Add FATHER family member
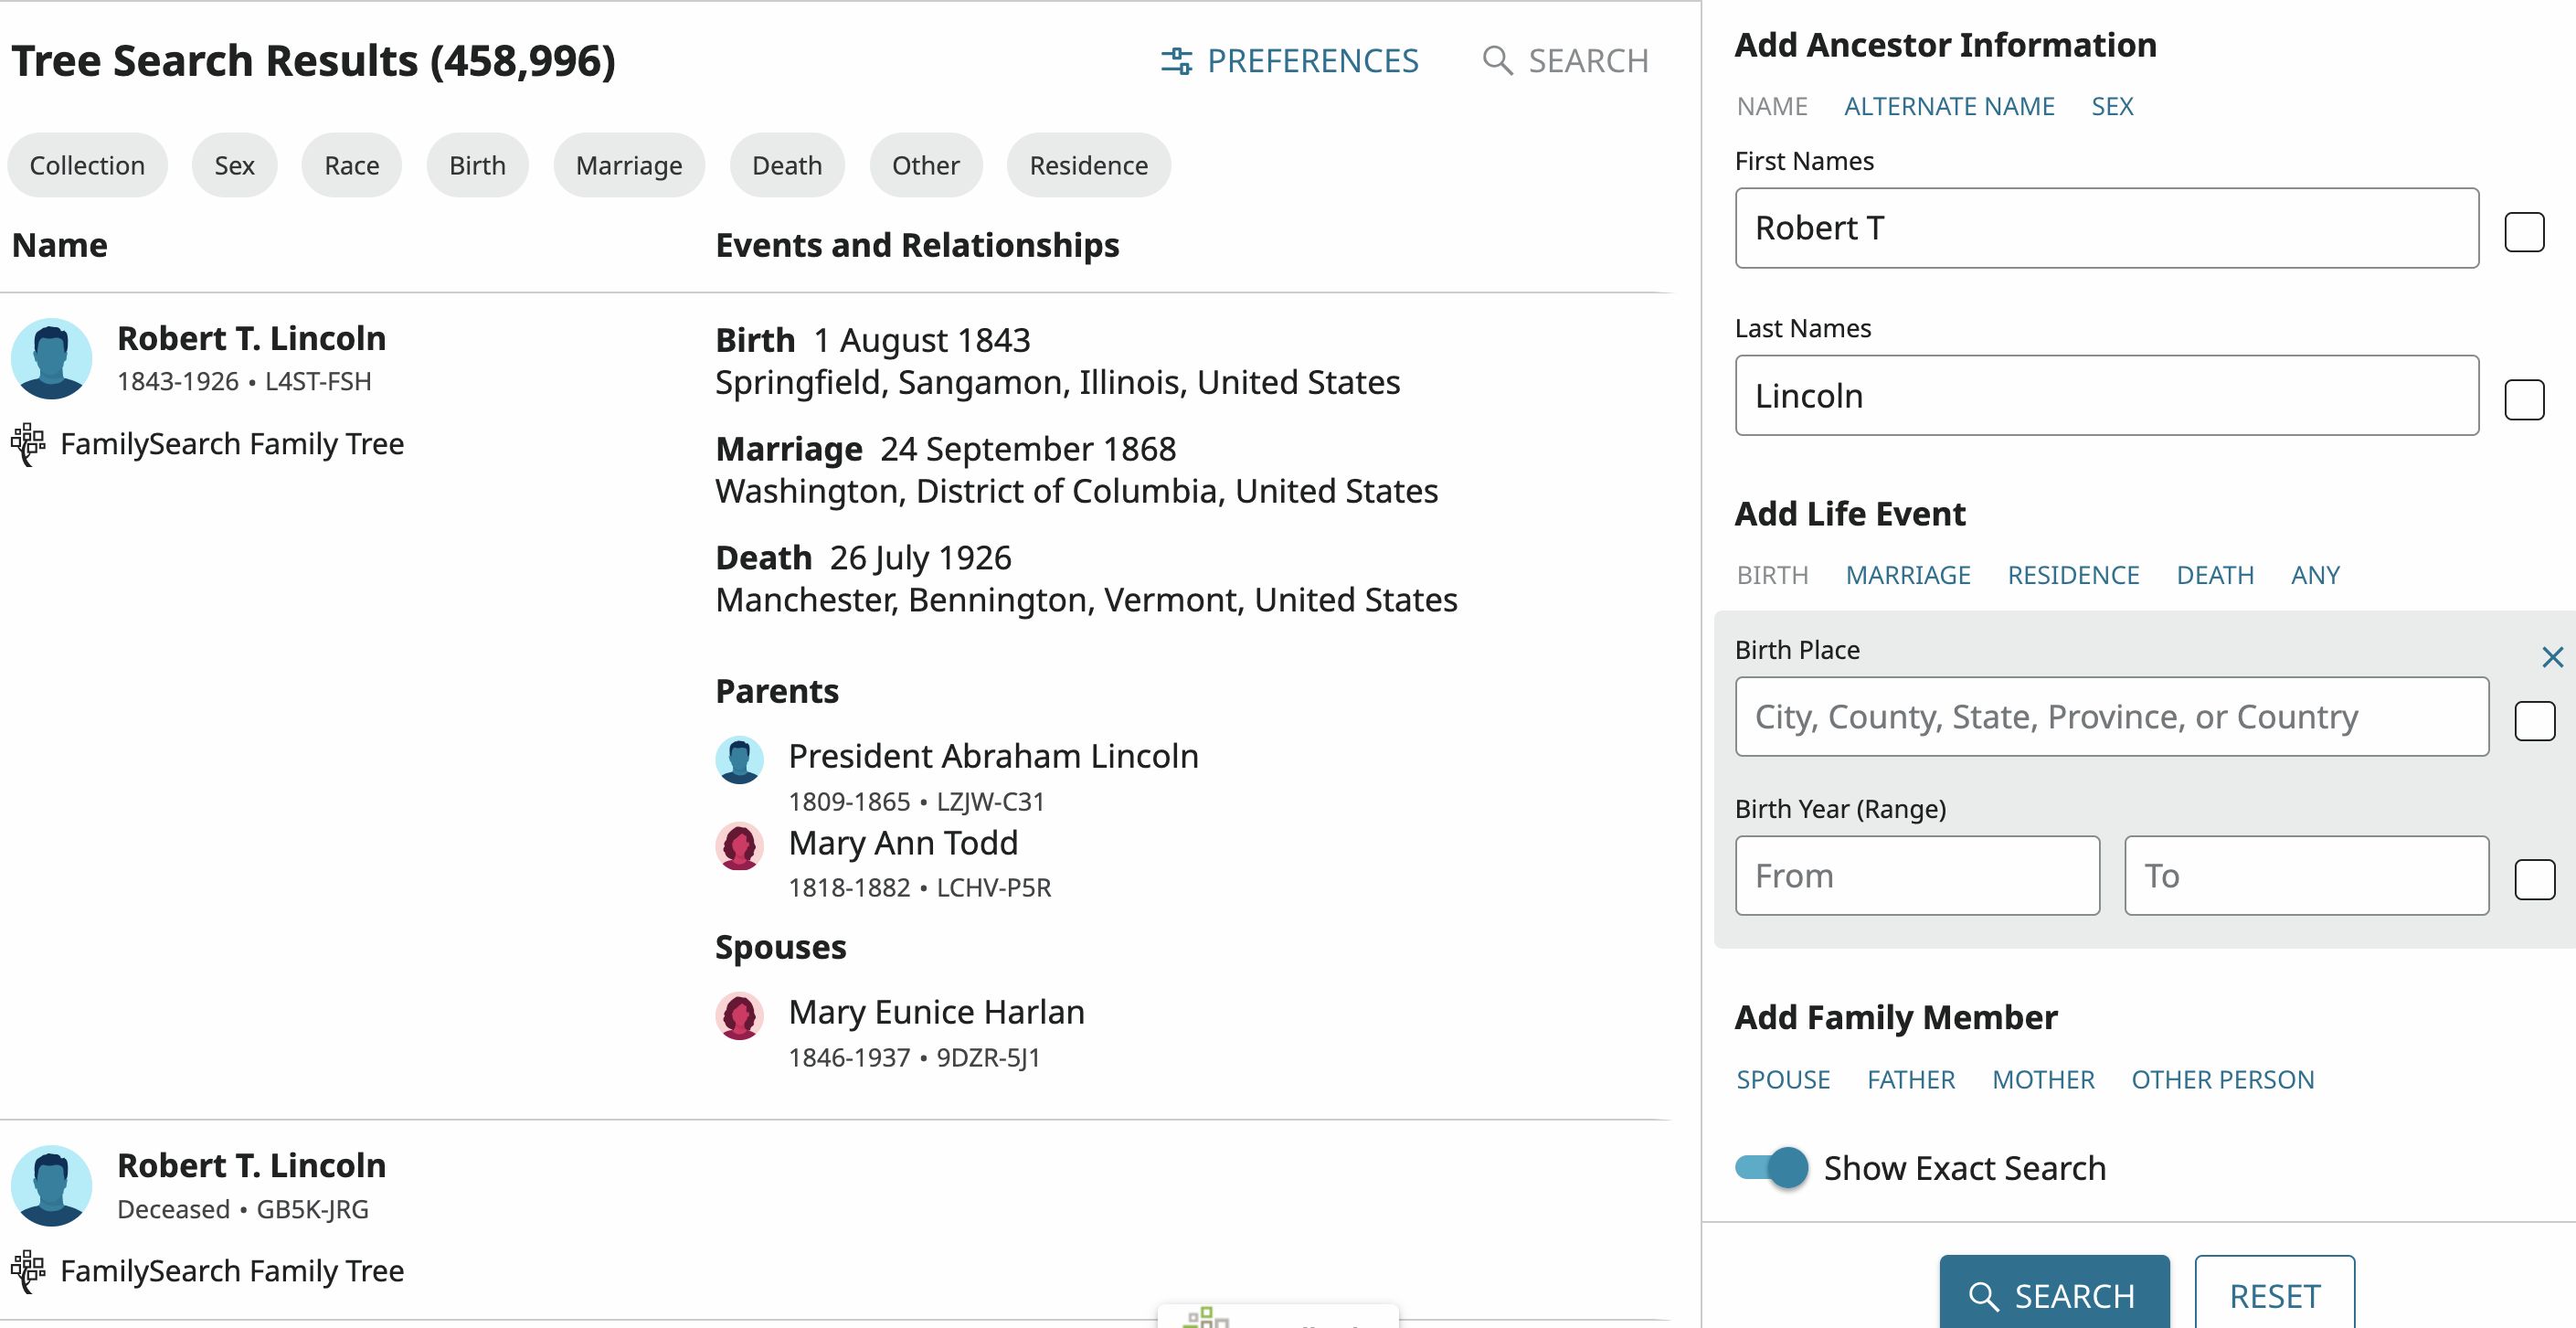Screen dimensions: 2576x1328 [x=1911, y=1080]
